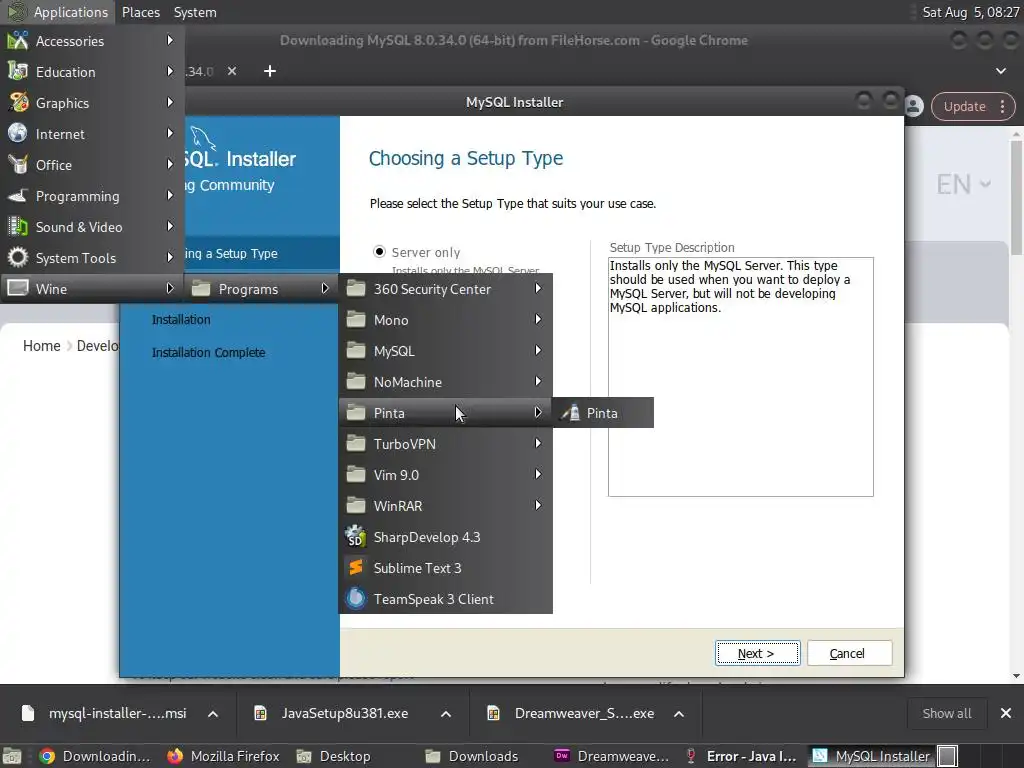Click the Cancel button in installer
Screen dimensions: 1024x768
849,653
